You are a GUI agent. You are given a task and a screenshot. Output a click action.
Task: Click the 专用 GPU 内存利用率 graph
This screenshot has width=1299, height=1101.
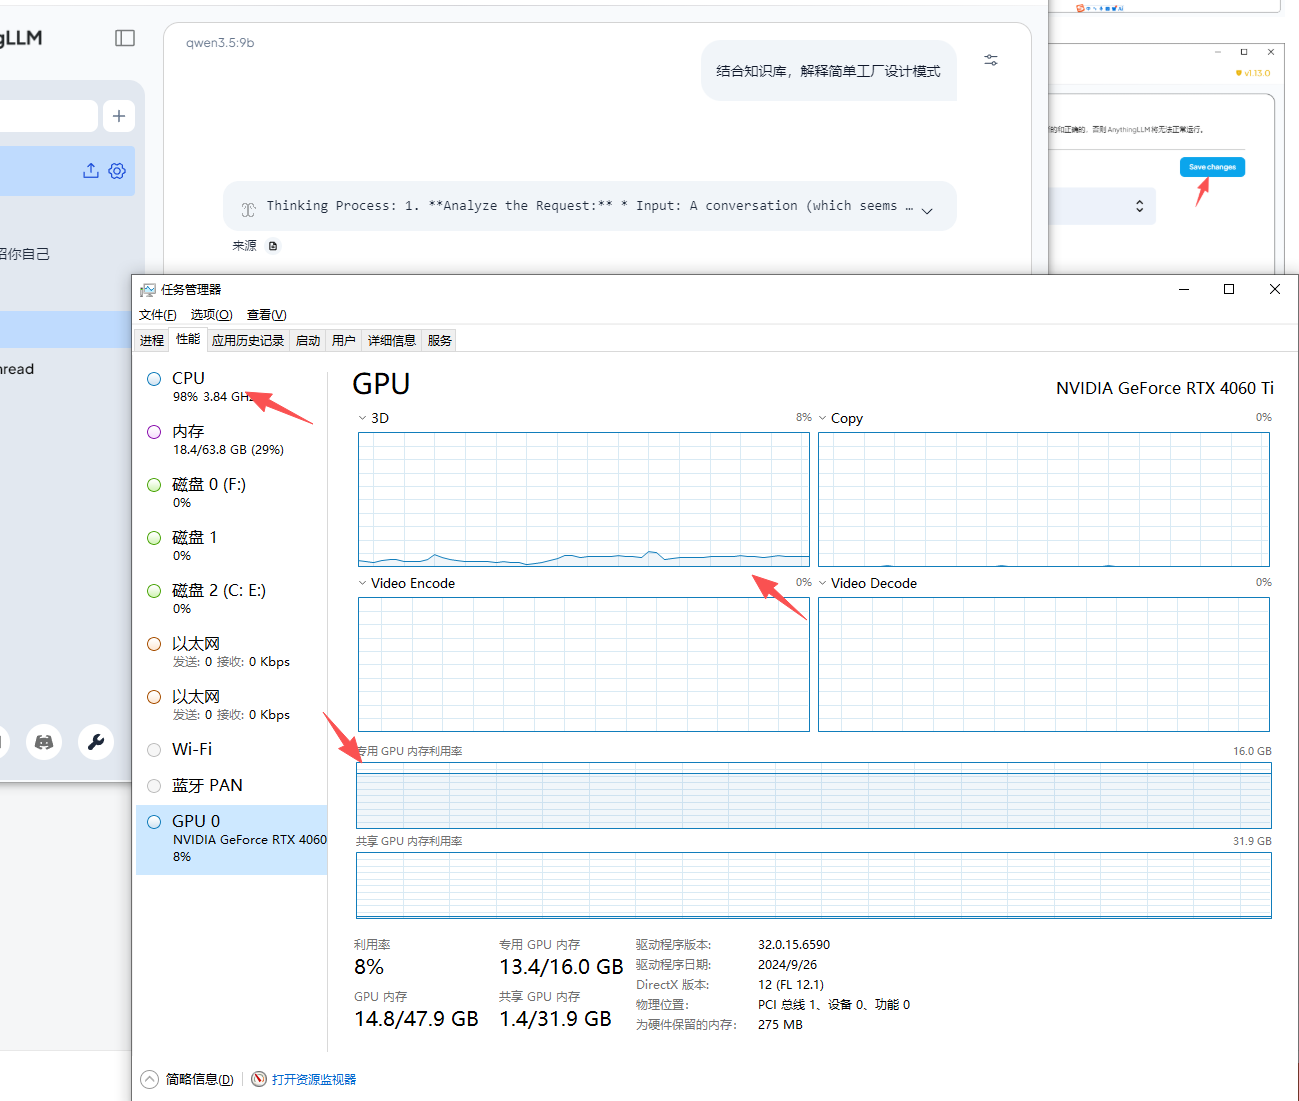click(814, 796)
